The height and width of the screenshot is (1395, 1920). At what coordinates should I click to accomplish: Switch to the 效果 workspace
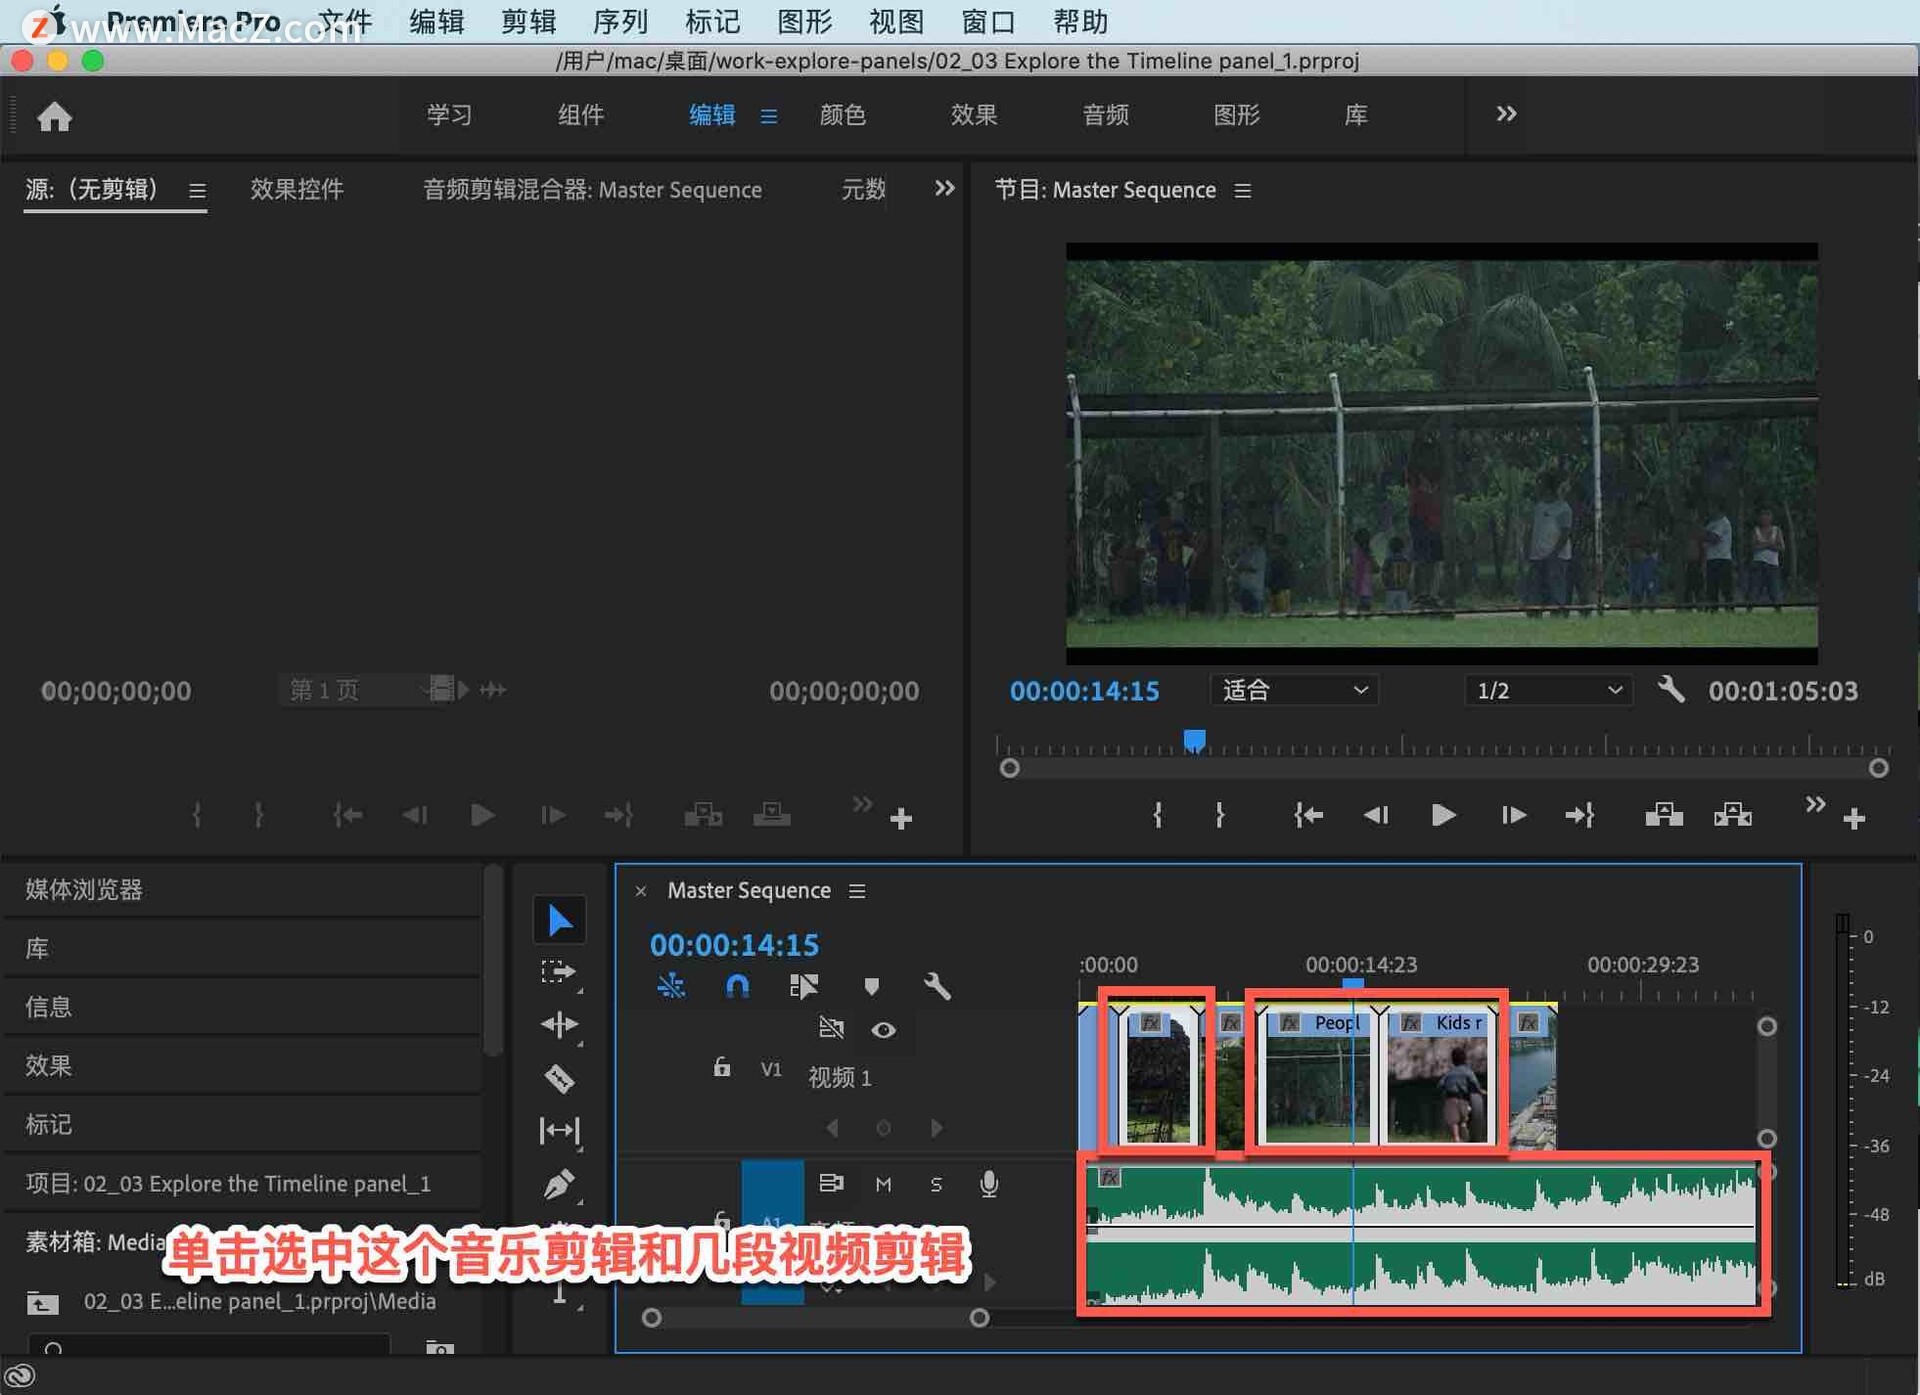coord(973,115)
